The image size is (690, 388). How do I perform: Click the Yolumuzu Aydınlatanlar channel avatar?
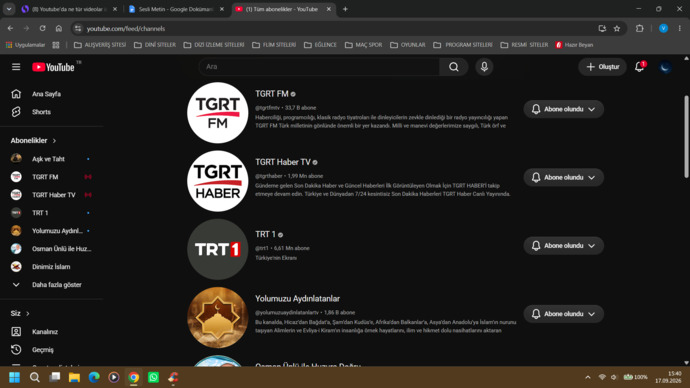[217, 317]
